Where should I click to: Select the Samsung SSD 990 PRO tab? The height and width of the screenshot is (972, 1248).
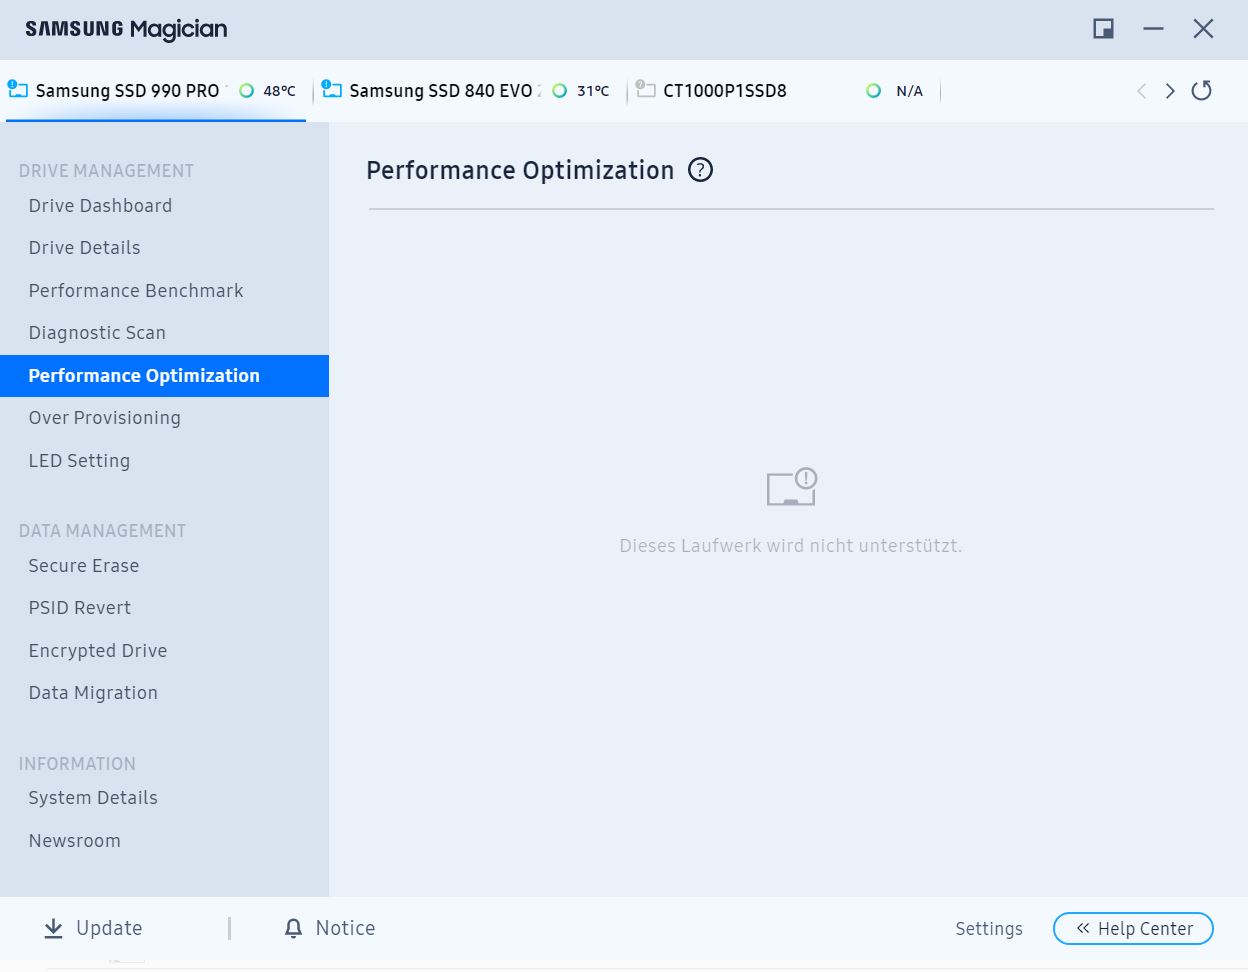[x=156, y=91]
